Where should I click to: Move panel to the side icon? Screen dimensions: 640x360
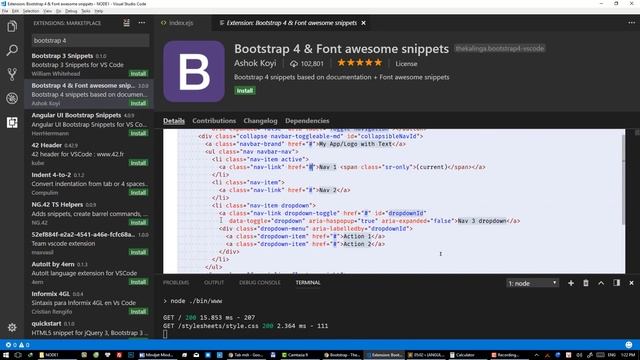pos(616,283)
